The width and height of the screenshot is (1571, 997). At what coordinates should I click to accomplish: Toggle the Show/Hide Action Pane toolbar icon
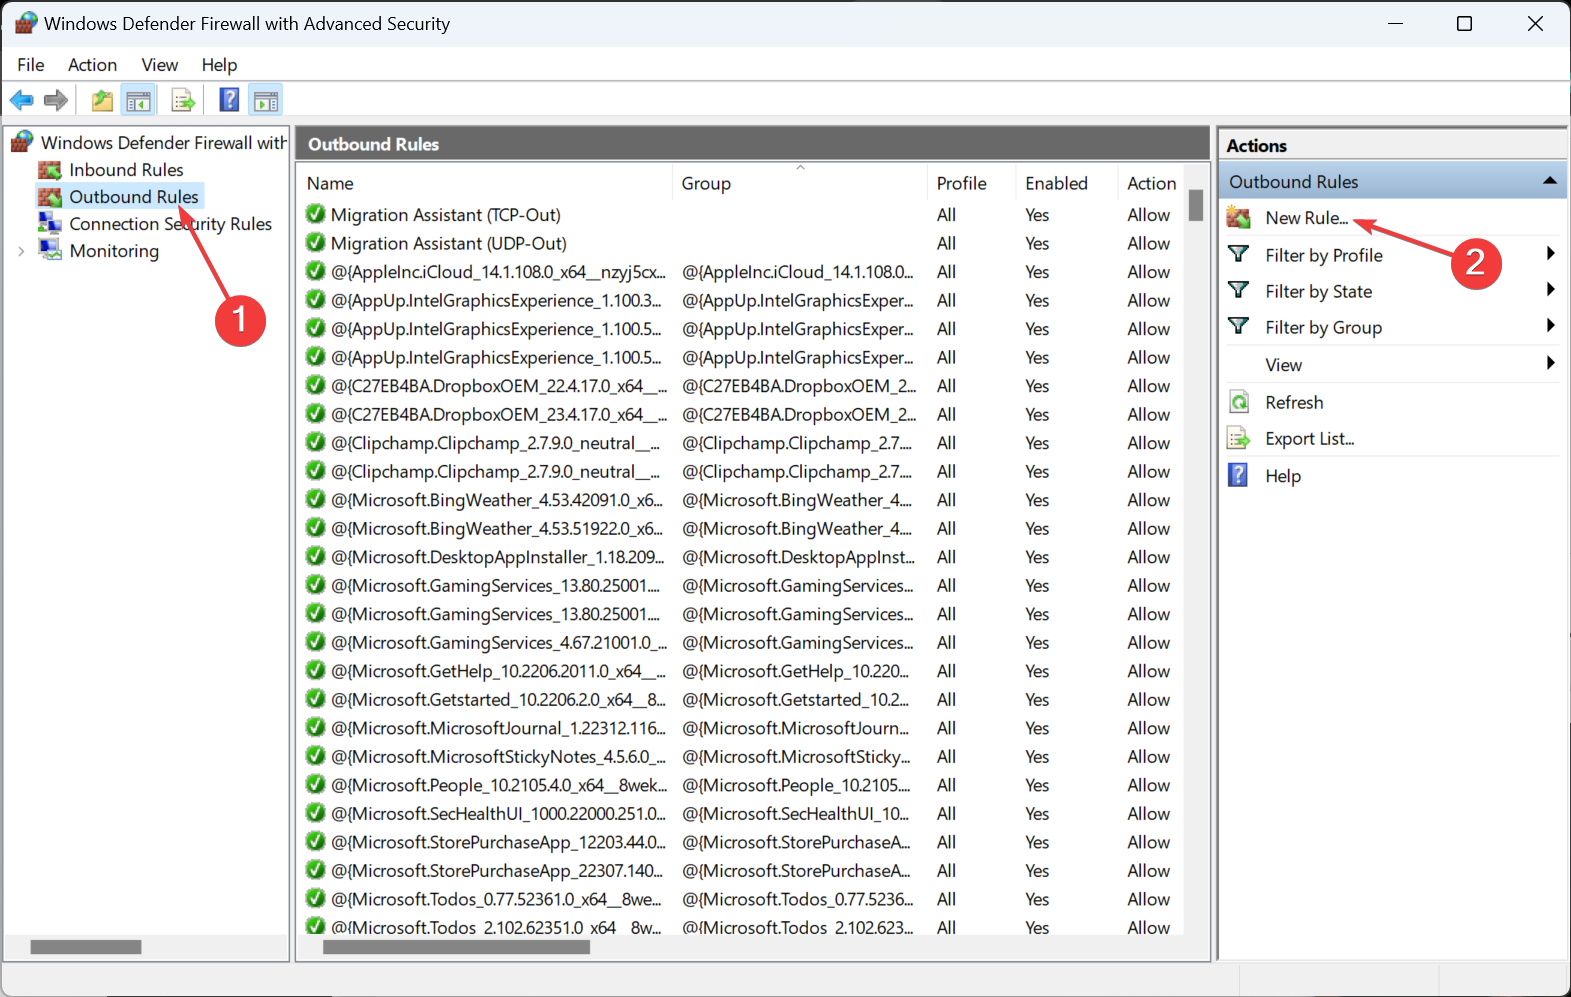pos(266,100)
